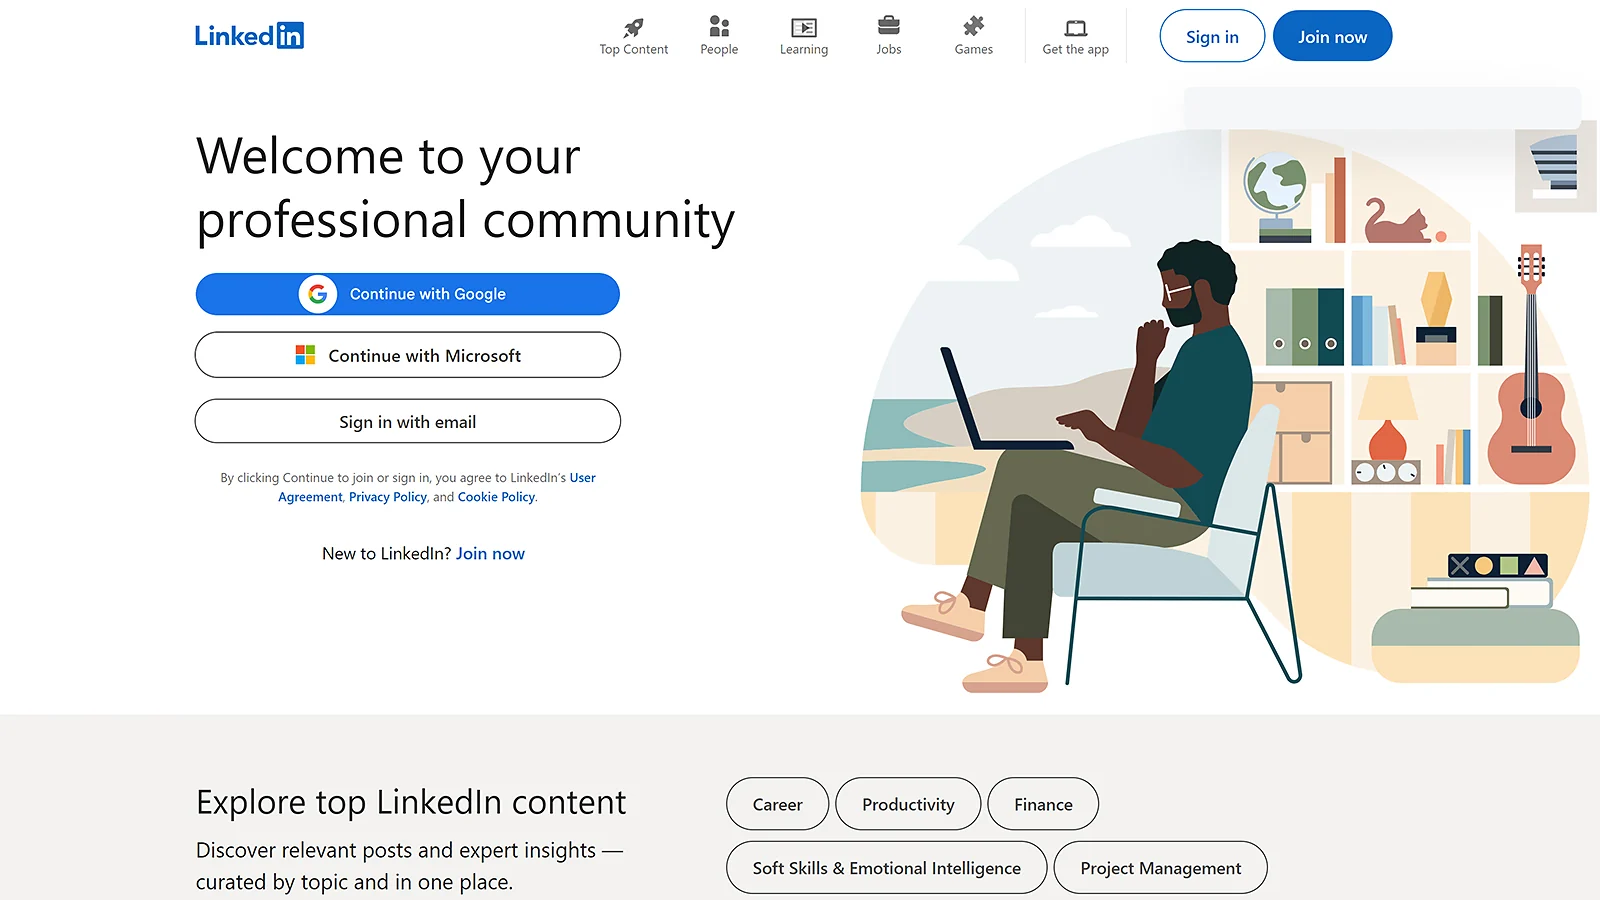This screenshot has width=1600, height=900.
Task: Click the Top Content menu label
Action: pos(634,49)
